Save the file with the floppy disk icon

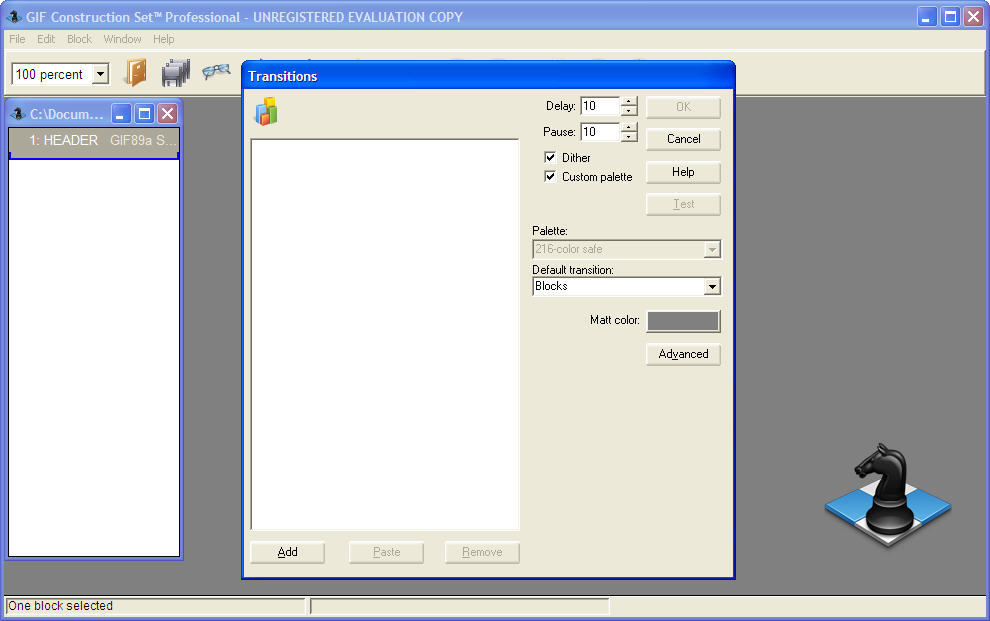176,72
